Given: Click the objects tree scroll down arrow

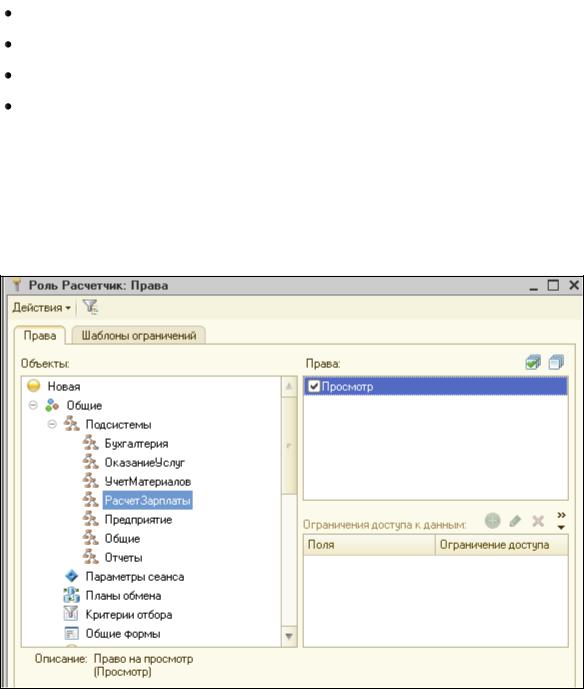Looking at the screenshot, I should click(x=289, y=636).
